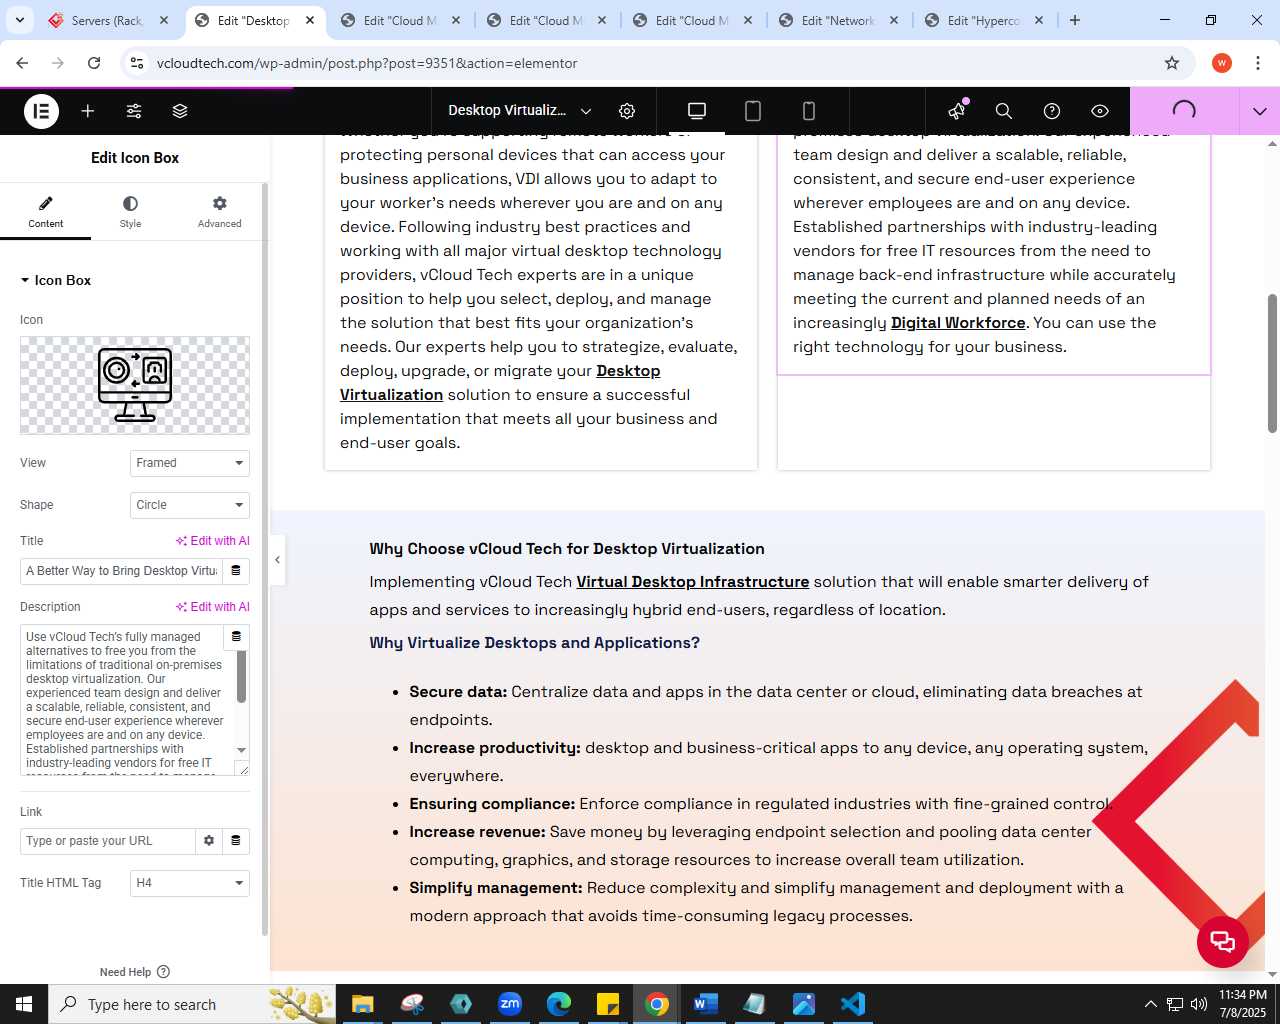Switch to mobile responsive view
The width and height of the screenshot is (1280, 1024).
click(809, 111)
